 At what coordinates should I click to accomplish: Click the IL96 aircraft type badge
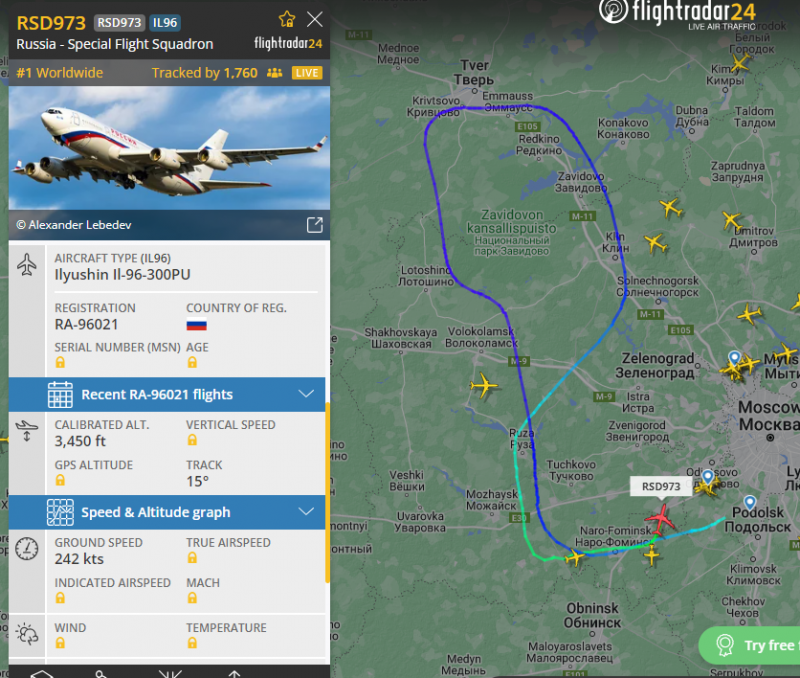[165, 23]
